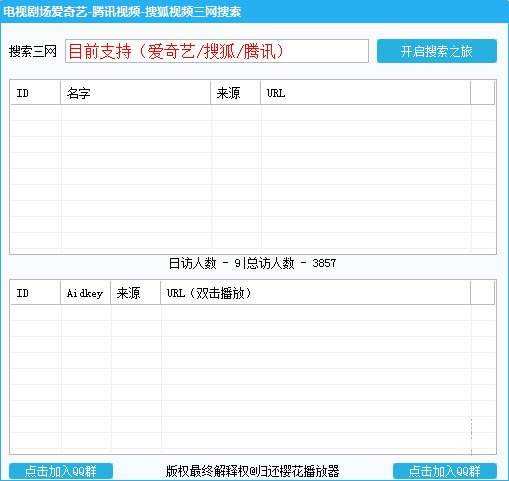Viewport: 509px width, 481px height.
Task: Click the ID header in lower table
Action: 35,293
